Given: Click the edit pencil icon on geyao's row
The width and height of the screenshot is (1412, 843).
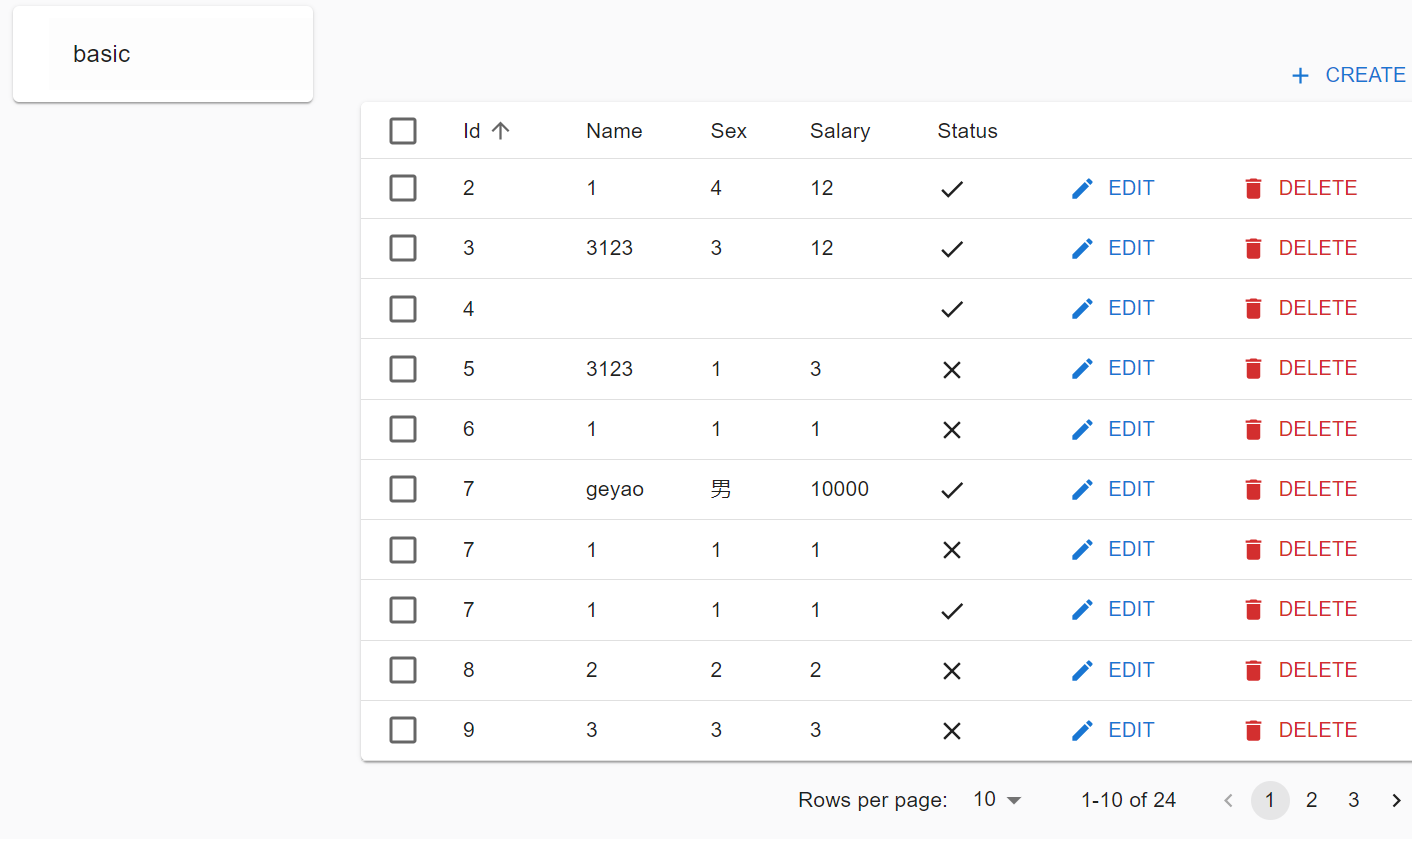Looking at the screenshot, I should point(1083,489).
